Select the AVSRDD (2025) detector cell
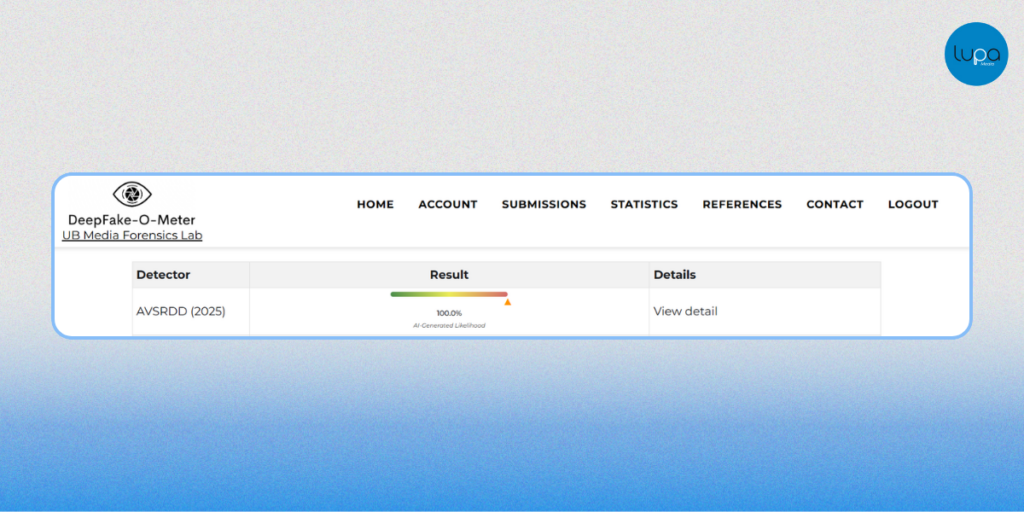 (x=181, y=311)
